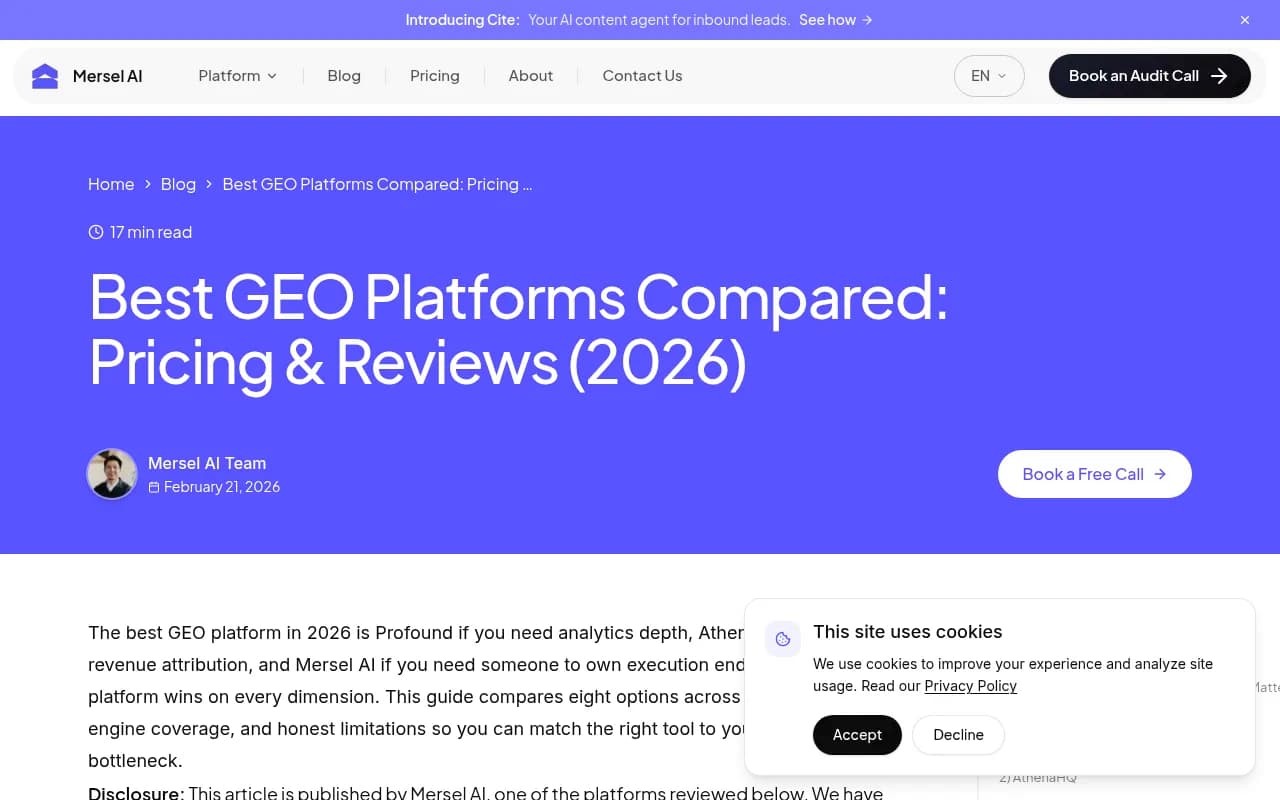
Task: Accept the site cookies
Action: coord(857,734)
